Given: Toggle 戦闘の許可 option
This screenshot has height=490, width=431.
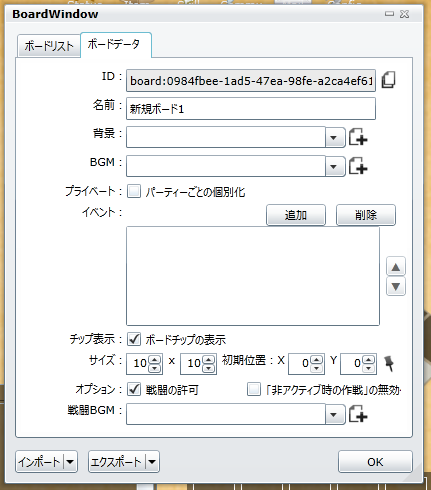Looking at the screenshot, I should 134,389.
